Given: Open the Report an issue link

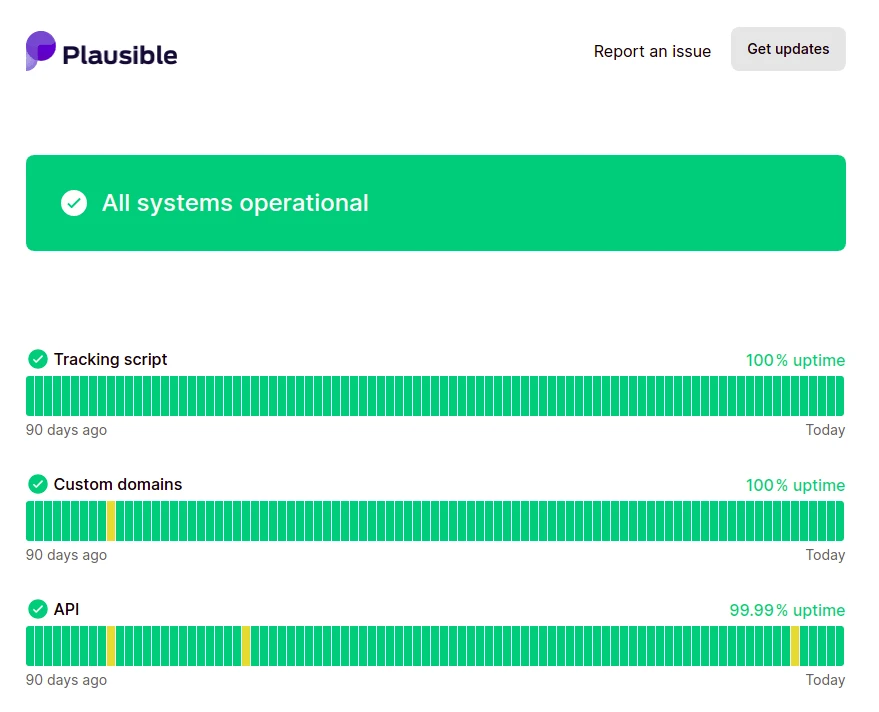Looking at the screenshot, I should coord(652,51).
